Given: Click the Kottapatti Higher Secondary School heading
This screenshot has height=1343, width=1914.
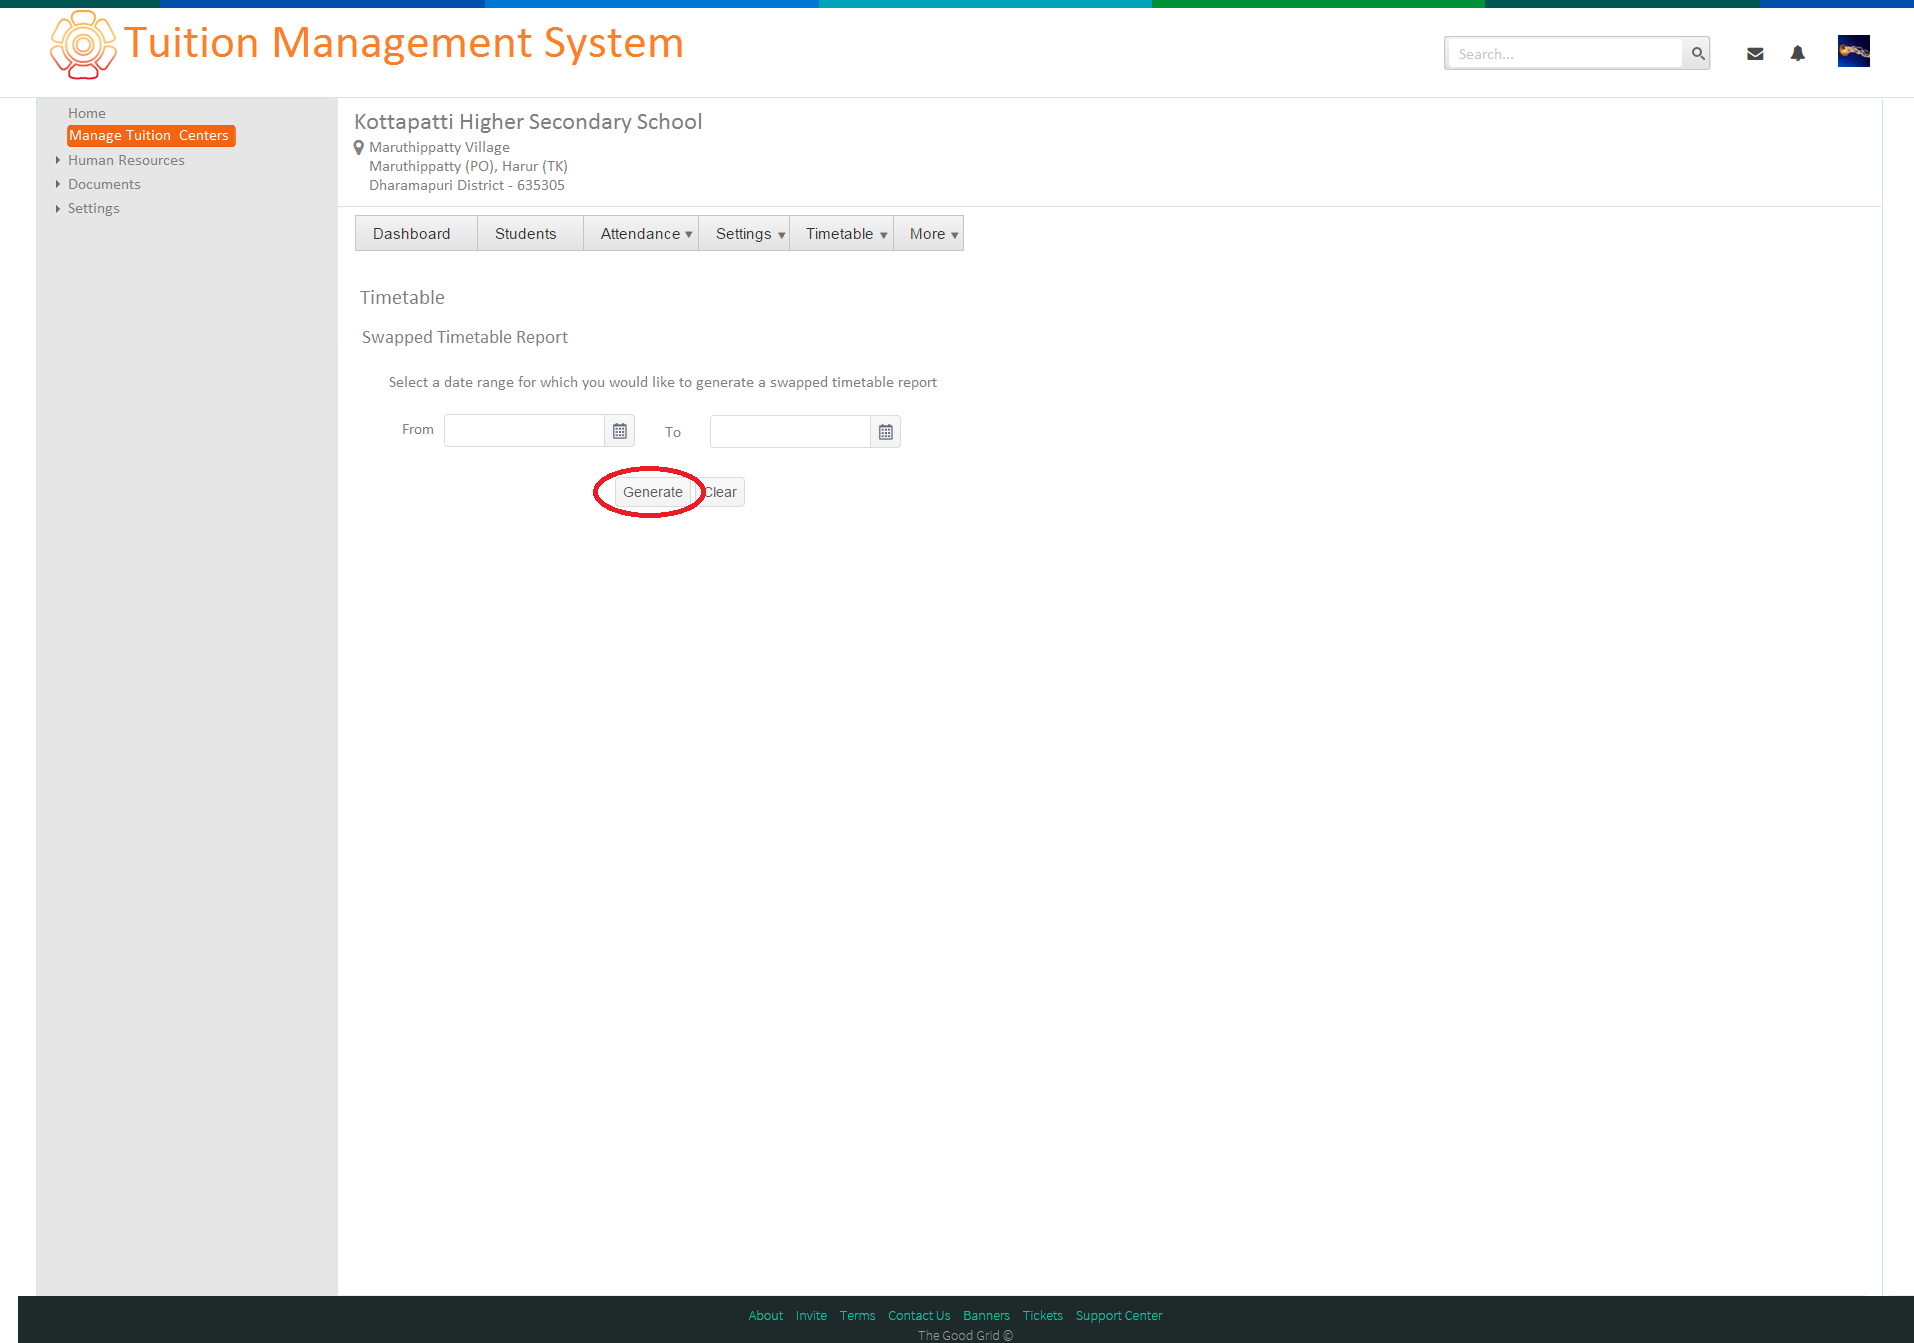Looking at the screenshot, I should point(528,122).
